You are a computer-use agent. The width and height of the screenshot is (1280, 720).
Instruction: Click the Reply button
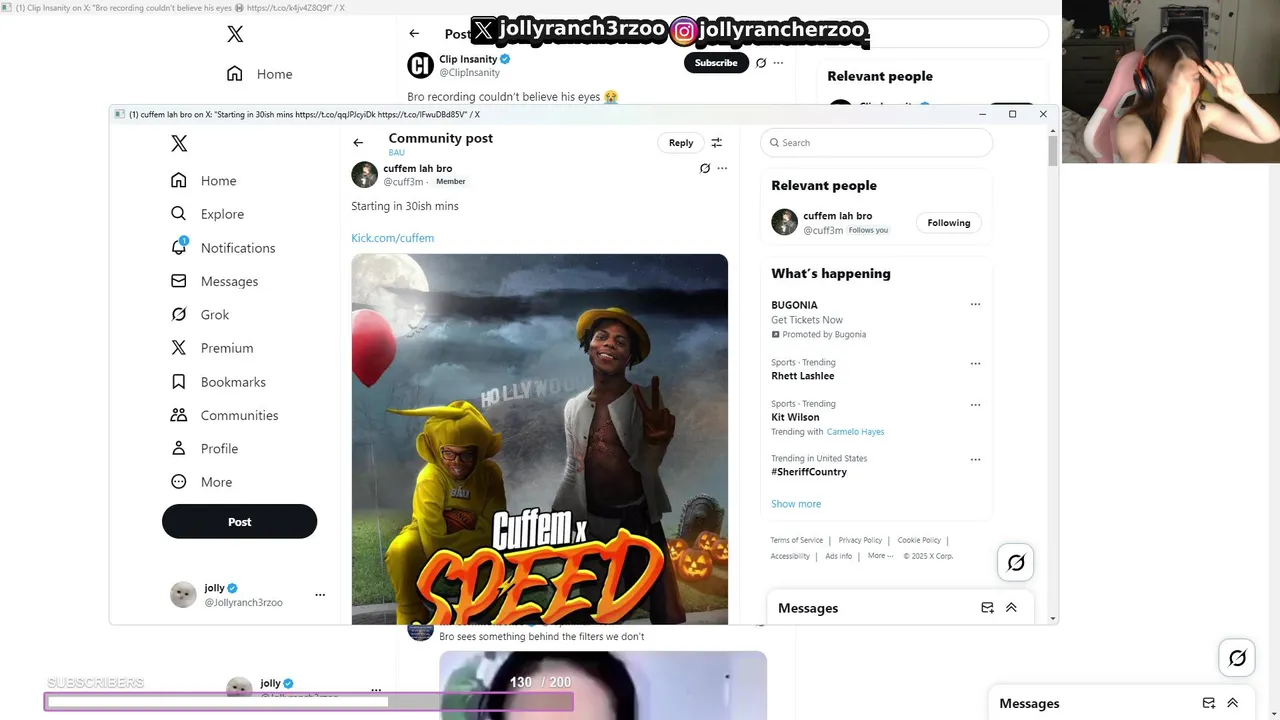[681, 143]
